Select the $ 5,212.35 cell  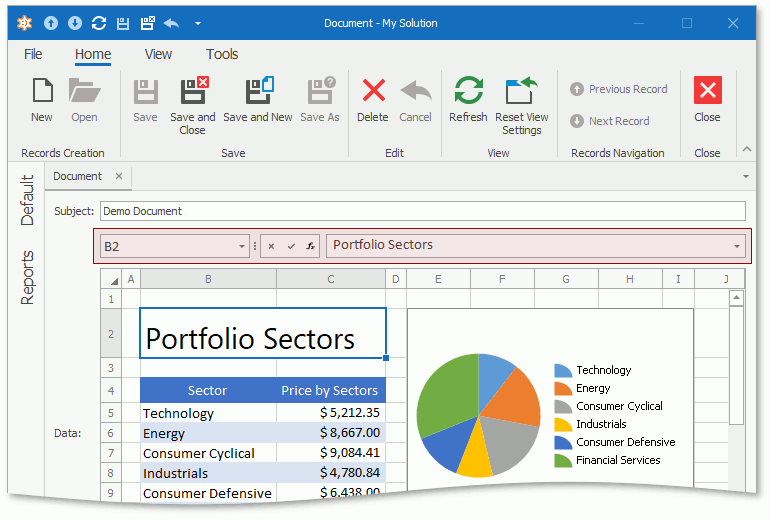pos(331,413)
